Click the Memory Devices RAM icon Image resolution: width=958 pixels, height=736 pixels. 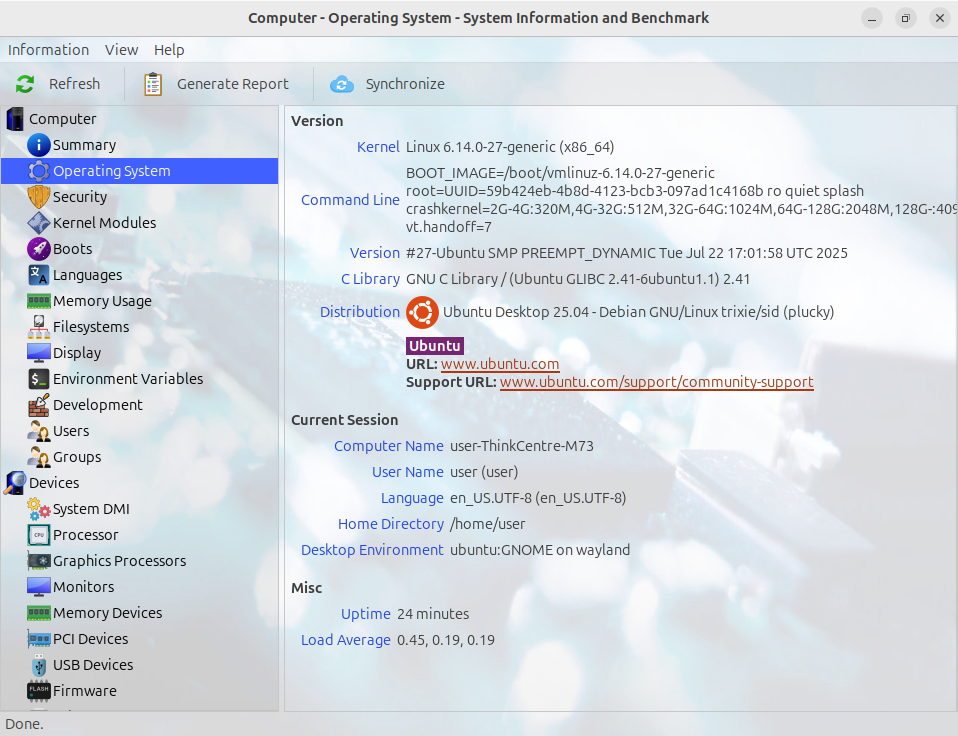(38, 612)
